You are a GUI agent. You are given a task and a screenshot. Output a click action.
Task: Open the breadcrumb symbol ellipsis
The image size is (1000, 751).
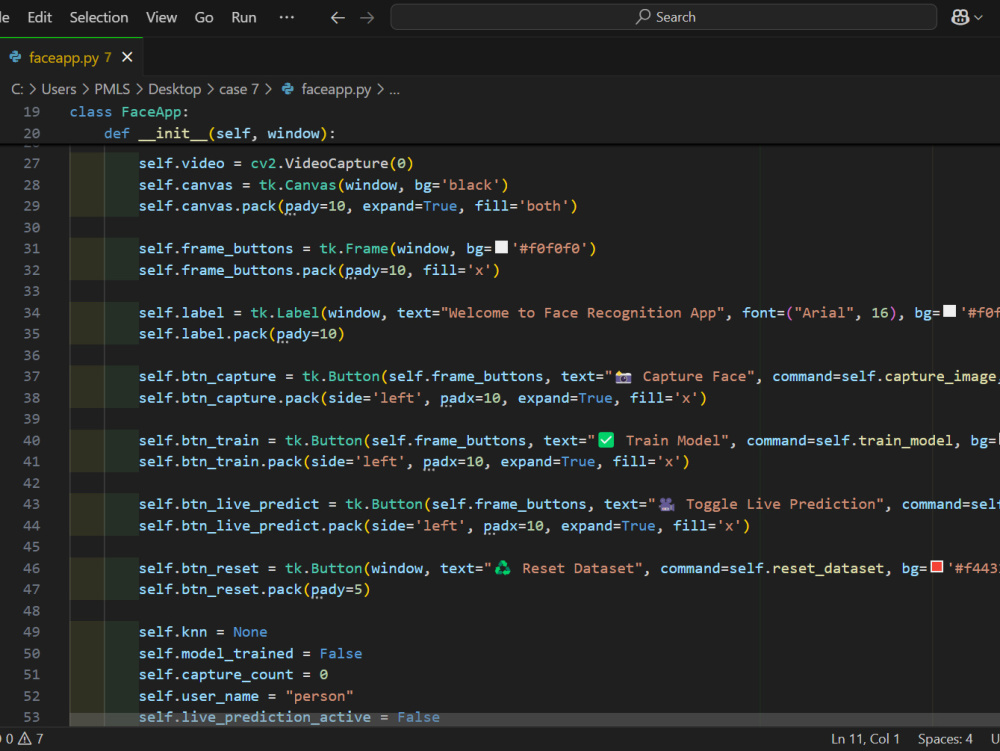tap(395, 89)
